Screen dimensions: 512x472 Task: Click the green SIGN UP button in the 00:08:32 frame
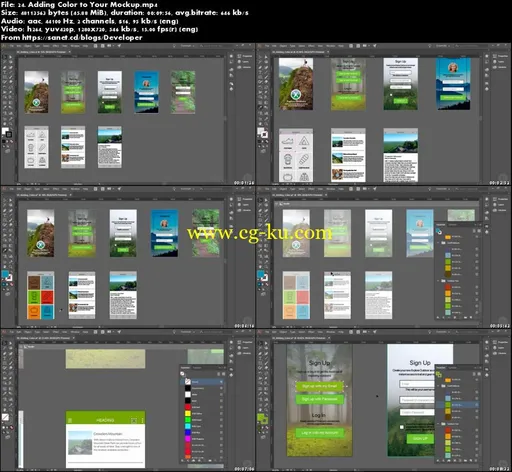coord(420,439)
